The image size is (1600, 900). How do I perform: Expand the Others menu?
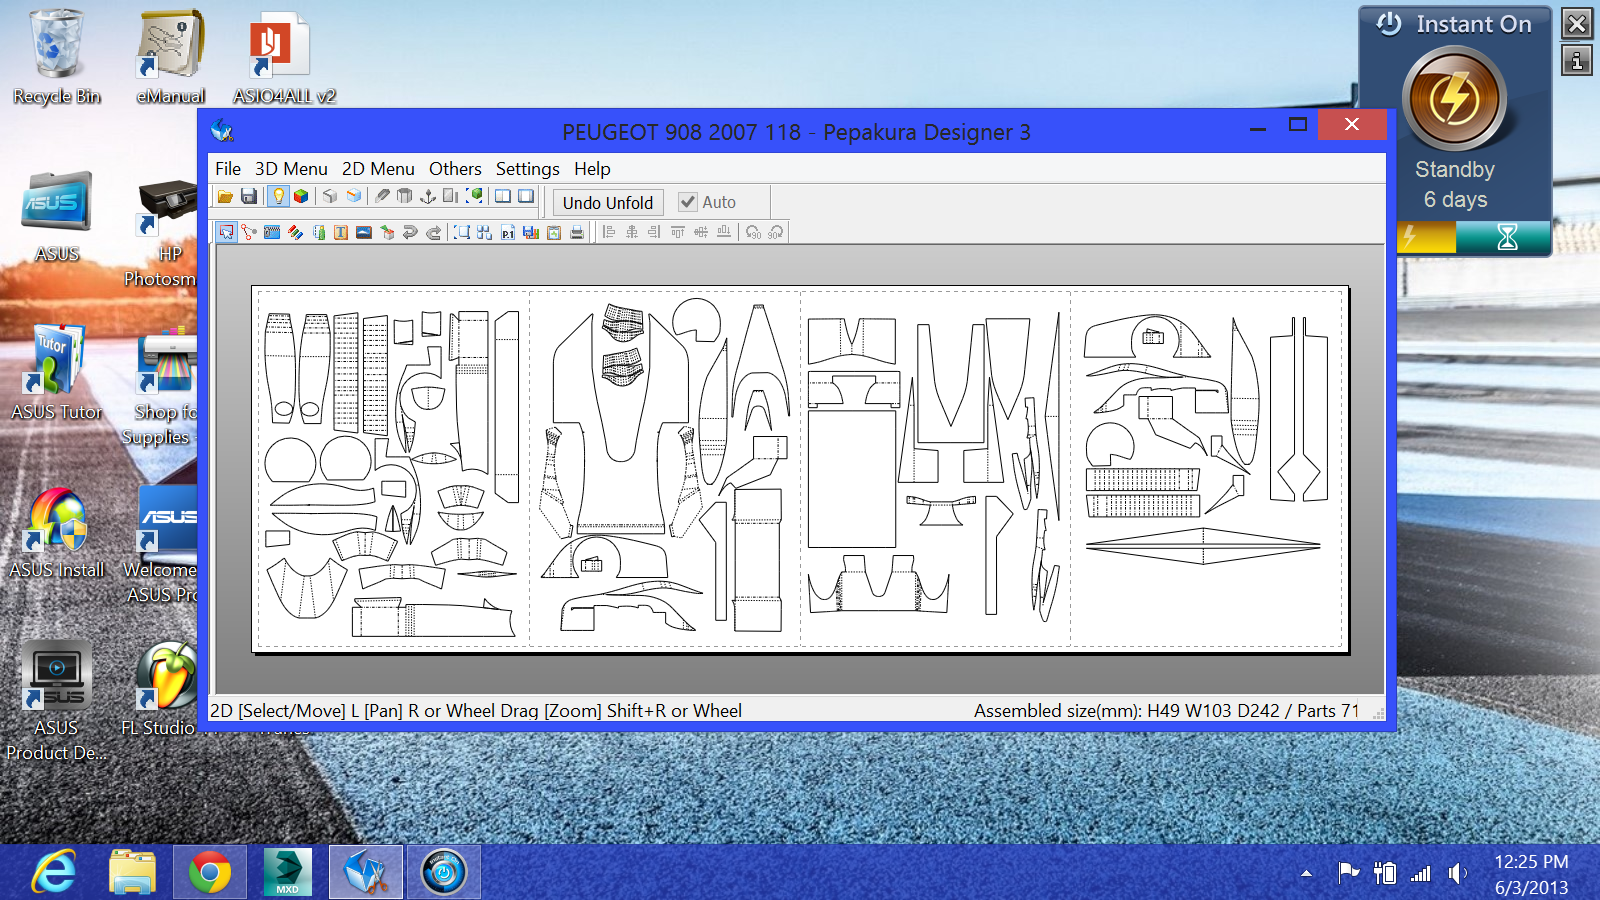(455, 169)
